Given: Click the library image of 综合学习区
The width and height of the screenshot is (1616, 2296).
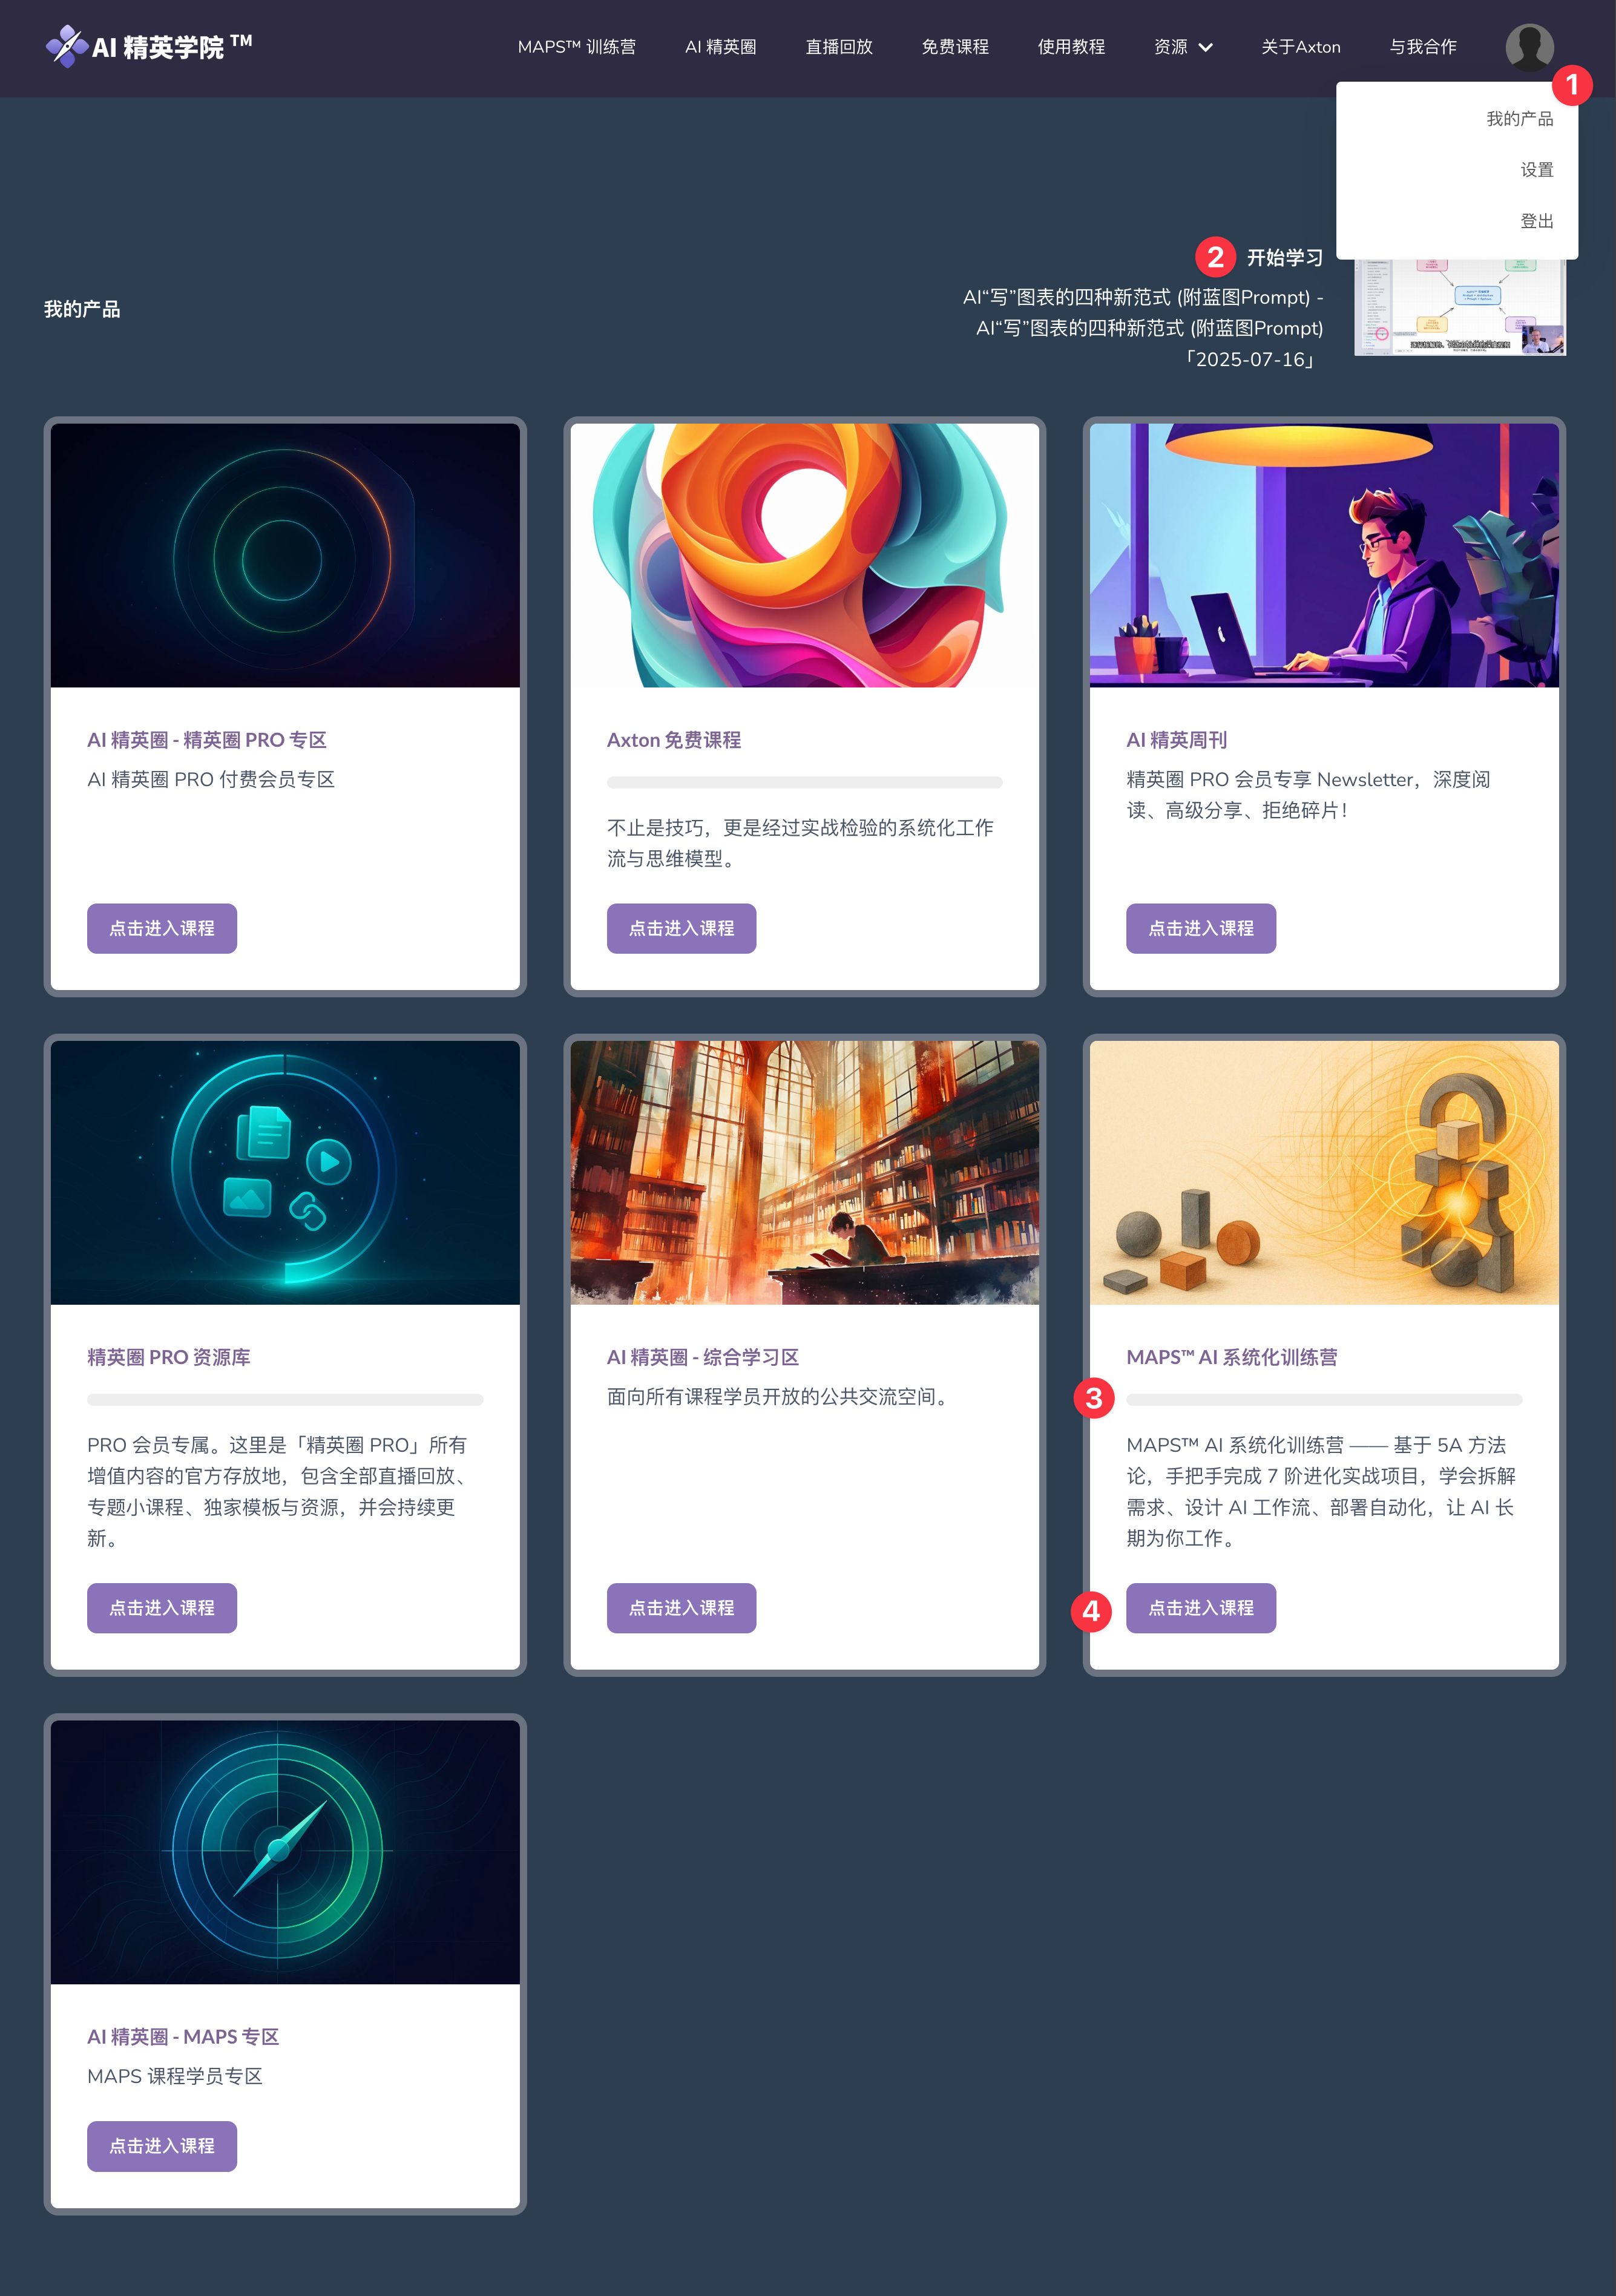Looking at the screenshot, I should (x=804, y=1172).
